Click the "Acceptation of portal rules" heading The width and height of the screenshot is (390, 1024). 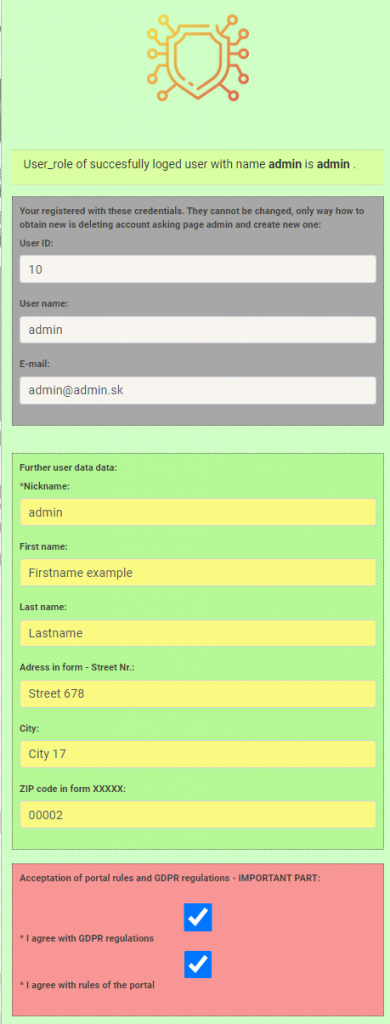[170, 878]
